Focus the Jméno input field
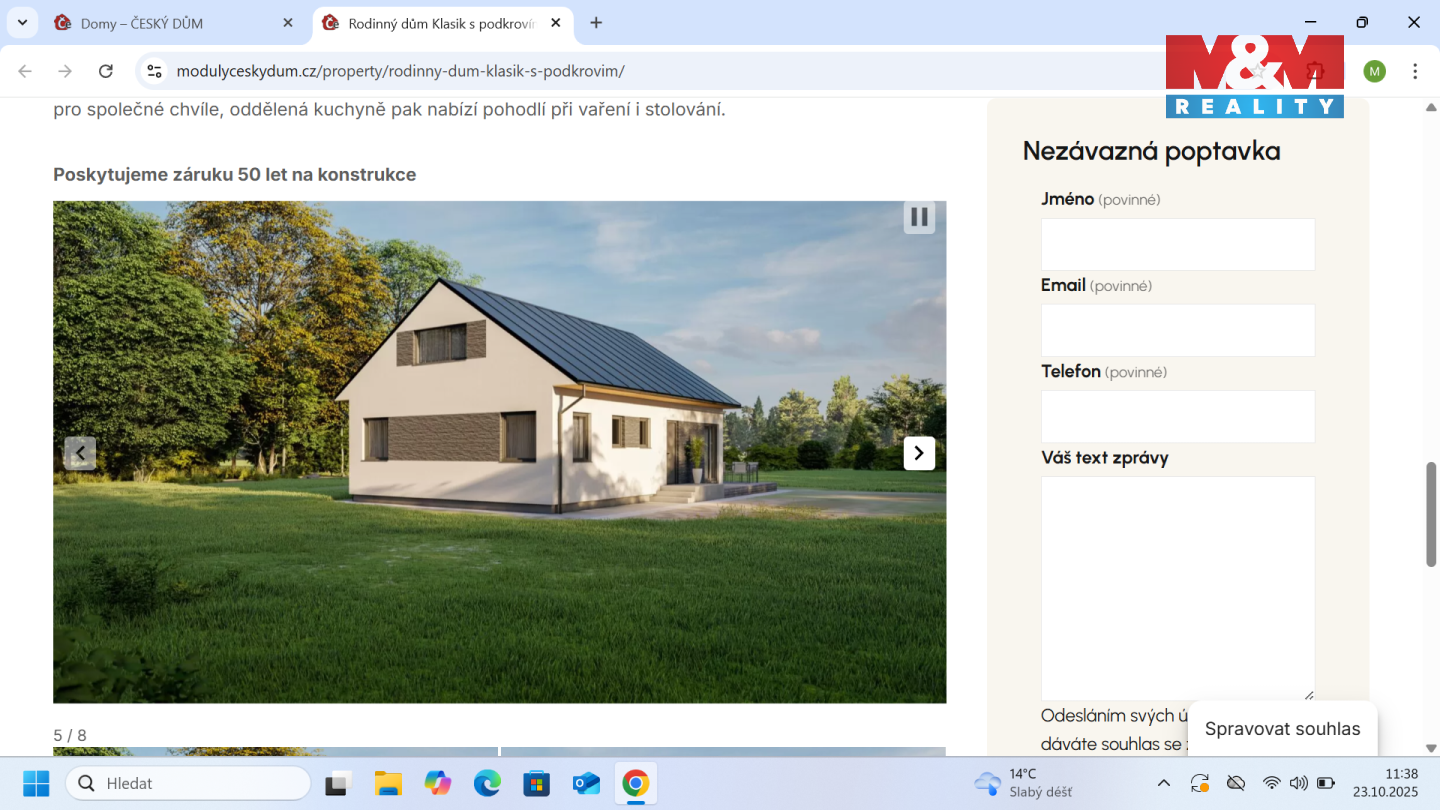The image size is (1440, 810). tap(1177, 244)
